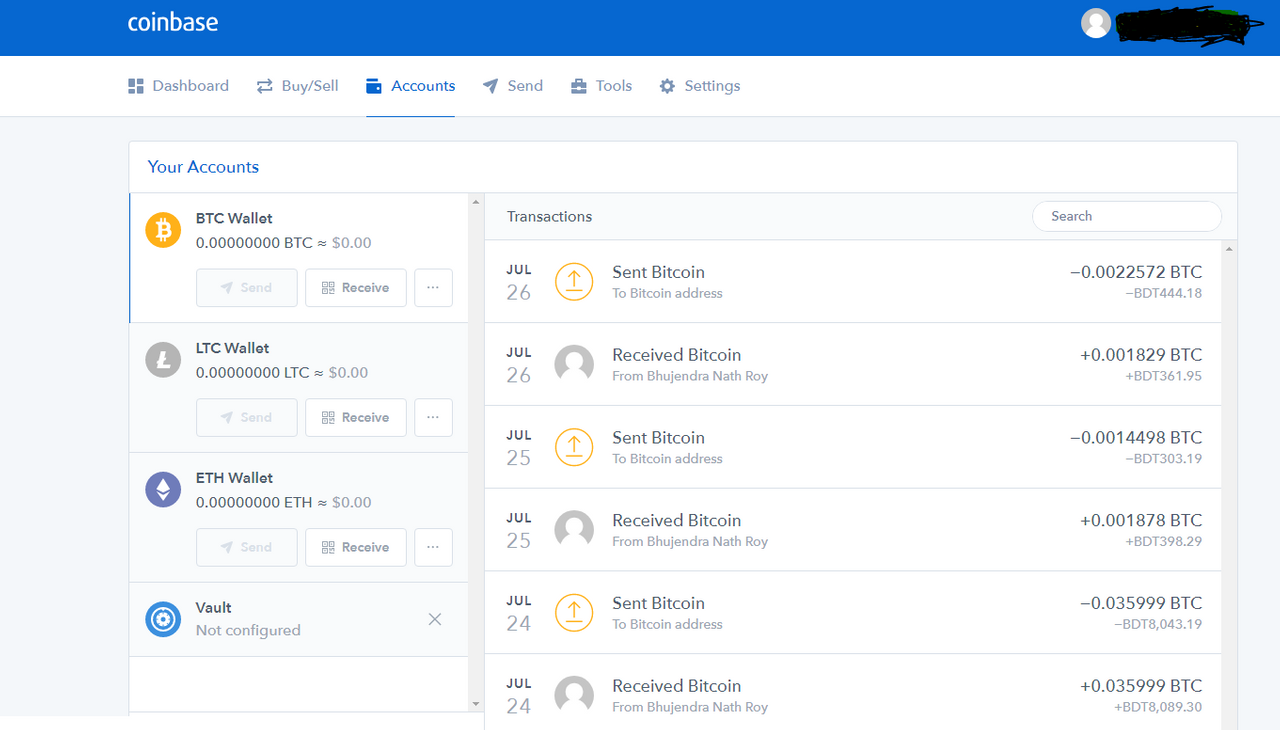Click the QR icon on BTC Receive button
This screenshot has width=1280, height=730.
(x=328, y=288)
